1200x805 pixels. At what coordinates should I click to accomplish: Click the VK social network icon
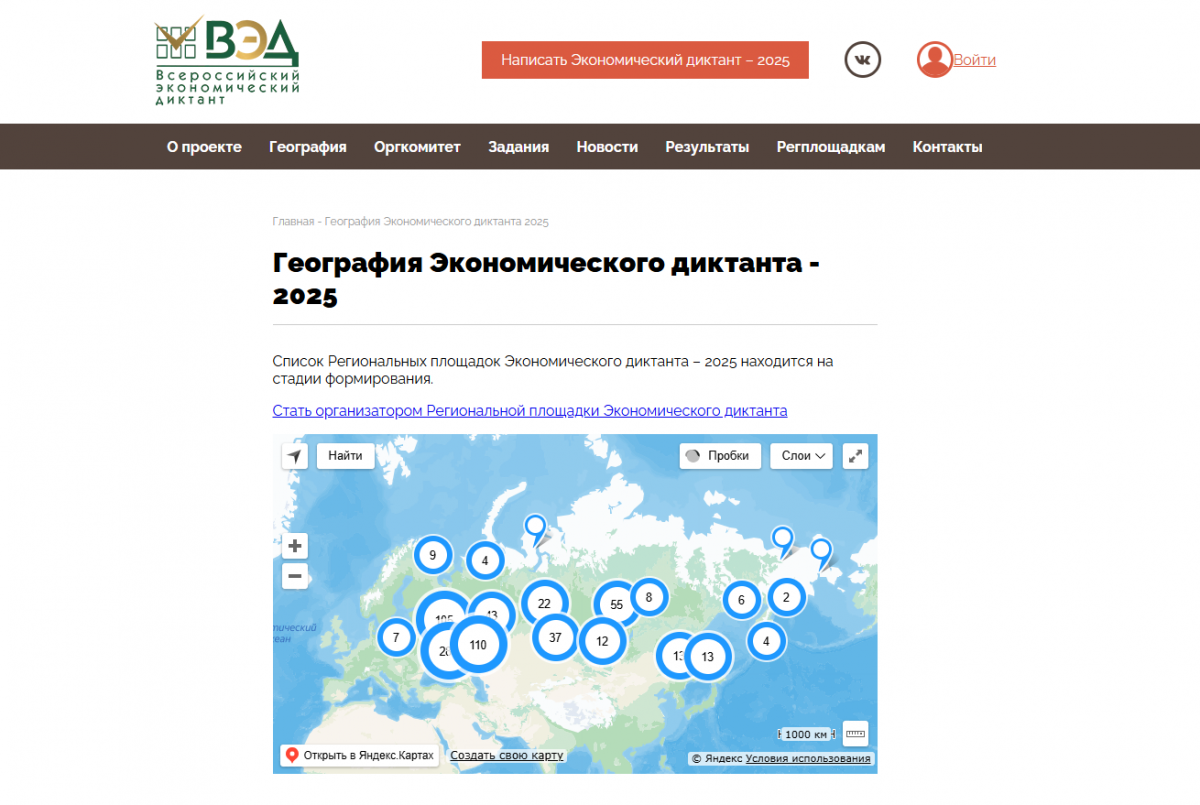[863, 60]
